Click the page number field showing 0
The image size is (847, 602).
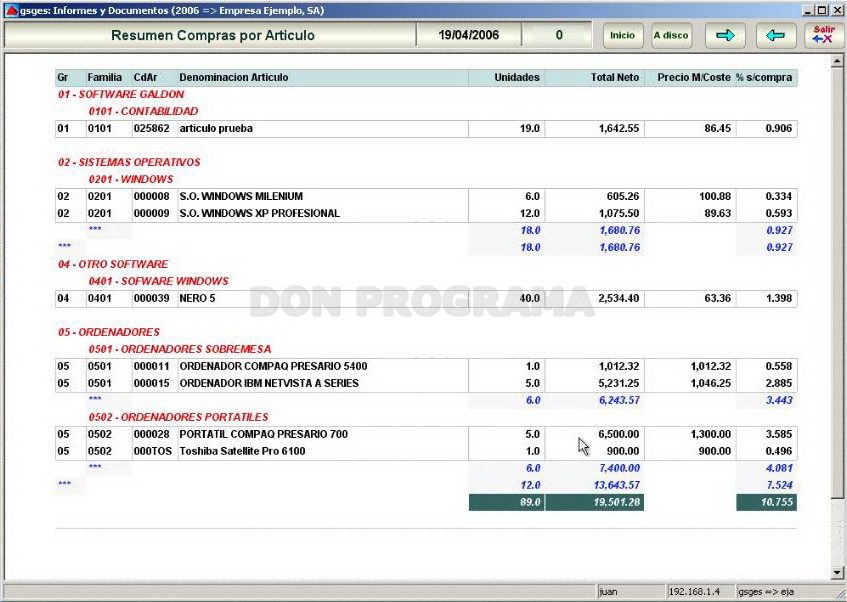pyautogui.click(x=559, y=36)
